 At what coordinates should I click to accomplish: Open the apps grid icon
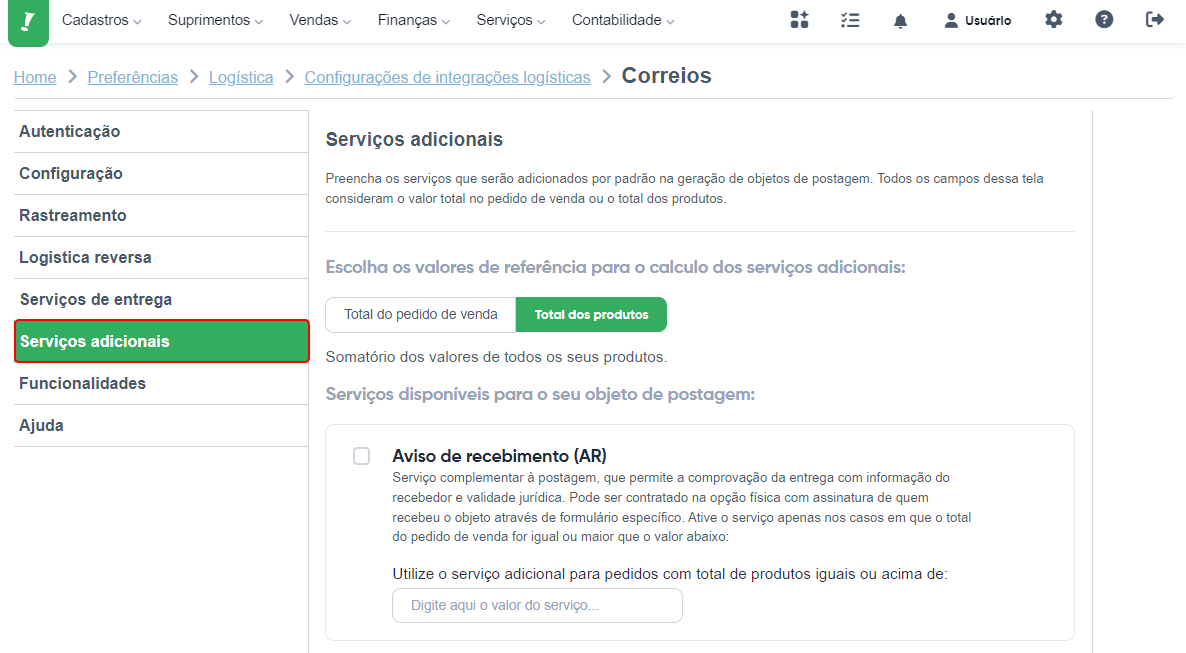(x=799, y=20)
